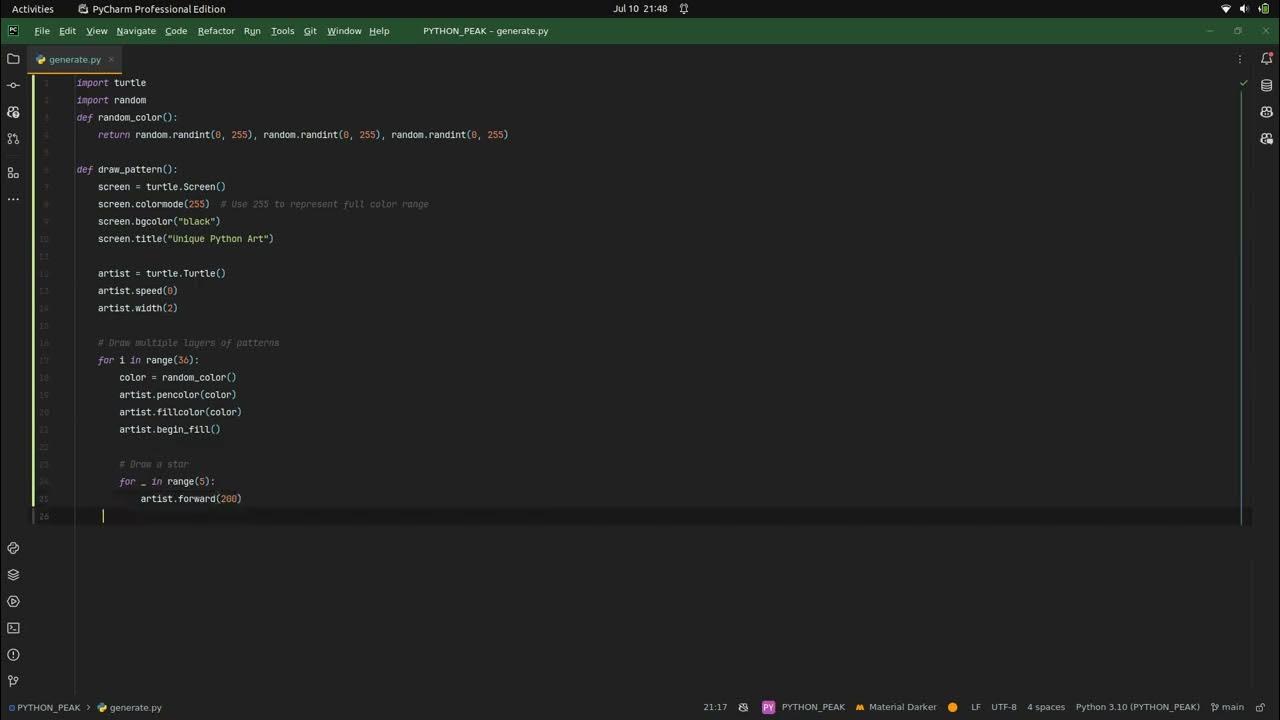Open the GitHub Copilot tool window
This screenshot has width=1280, height=720.
[x=1267, y=112]
